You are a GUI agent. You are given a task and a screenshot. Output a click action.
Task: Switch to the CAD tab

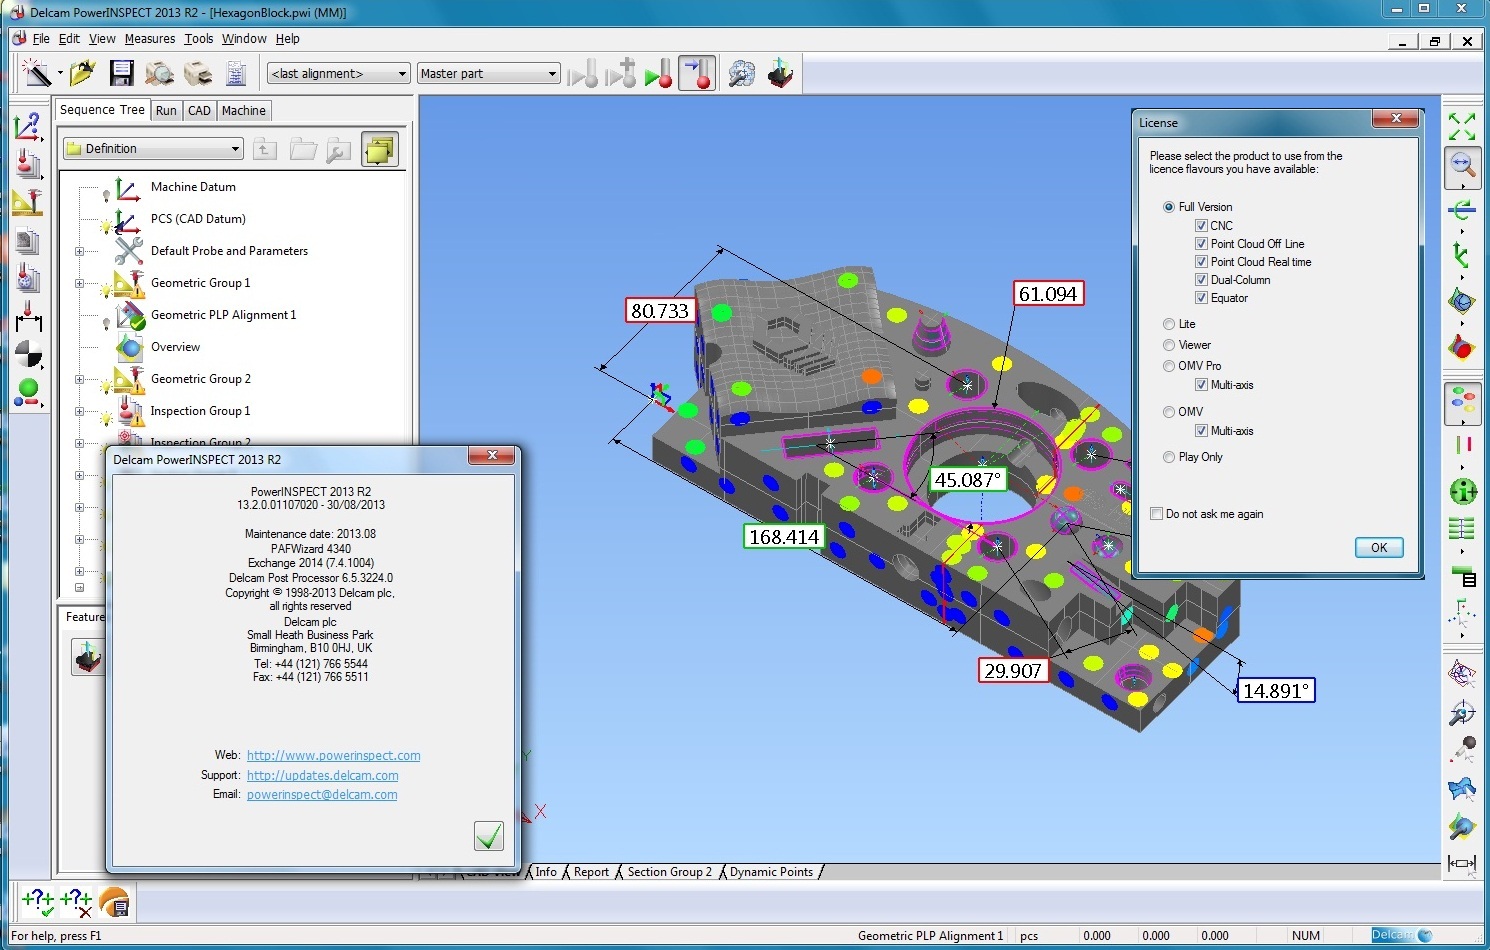point(200,111)
